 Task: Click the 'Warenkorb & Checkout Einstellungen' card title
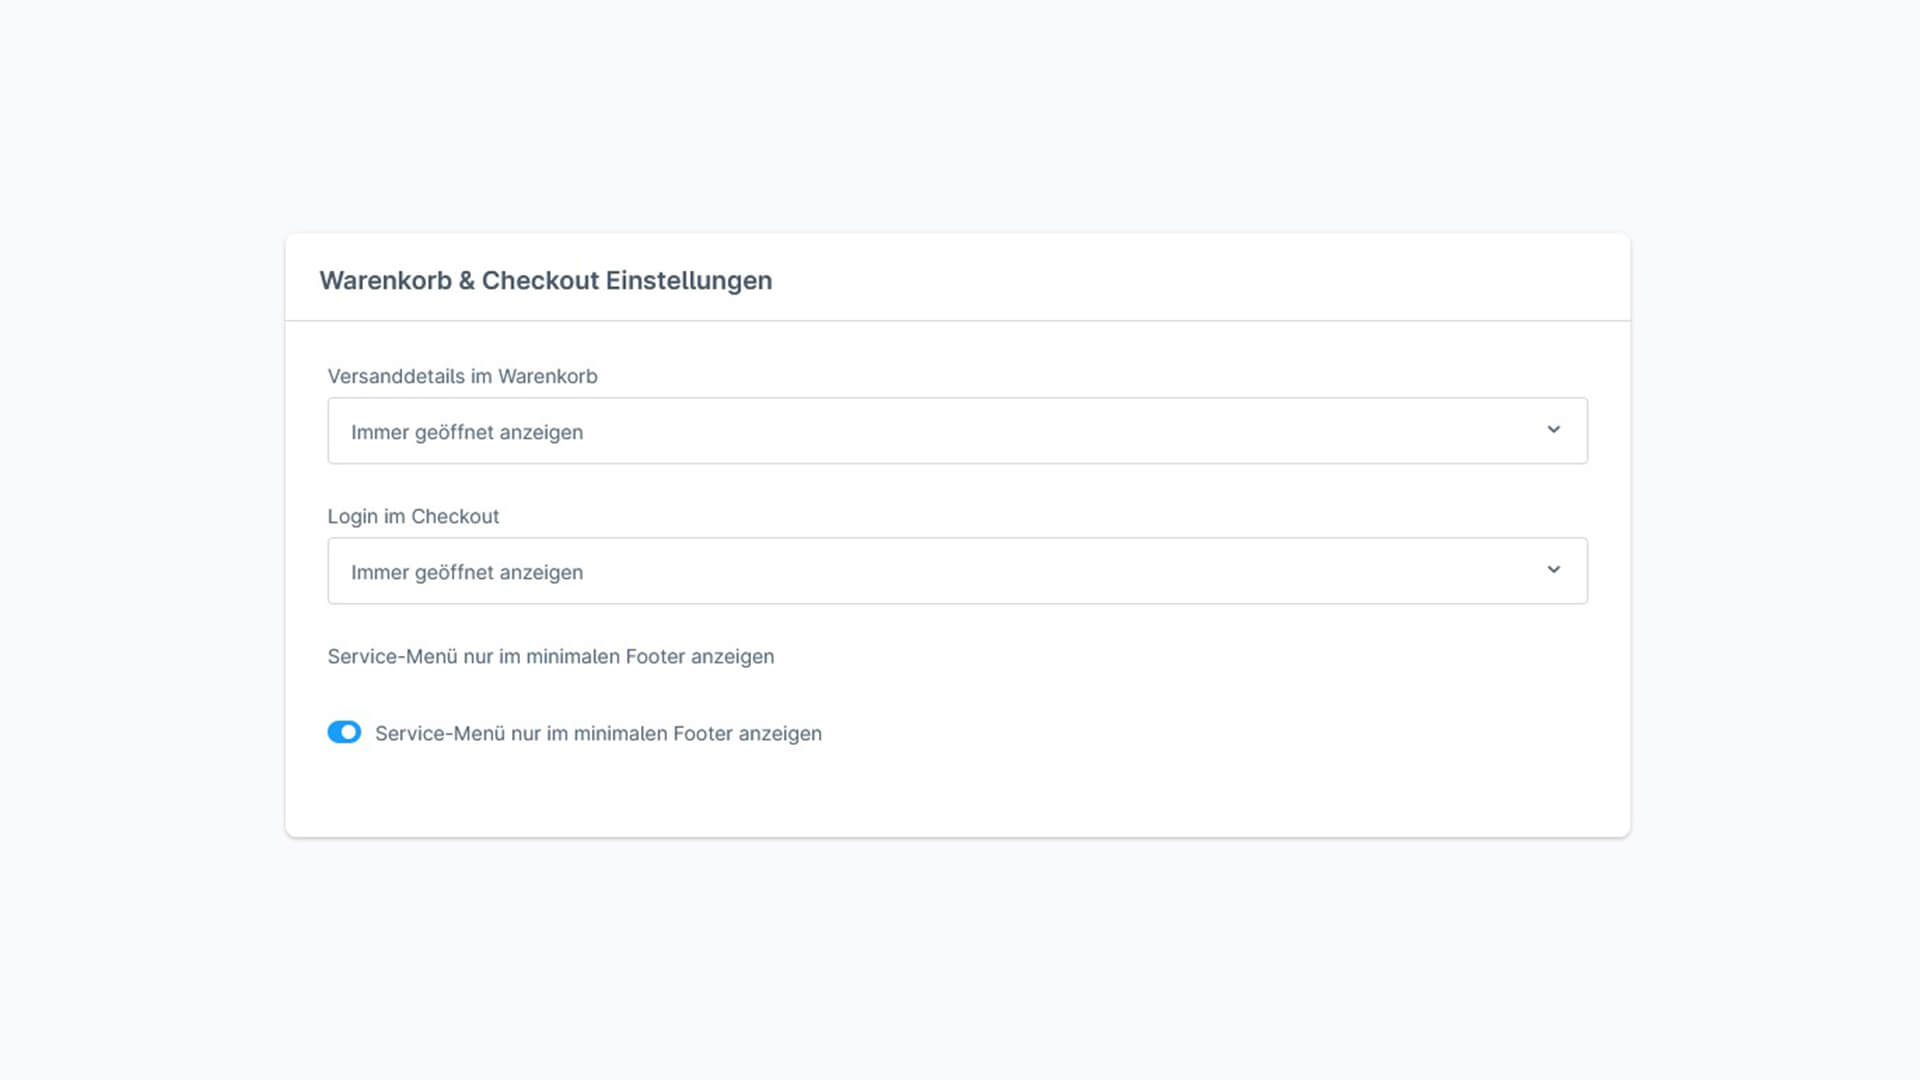coord(545,280)
